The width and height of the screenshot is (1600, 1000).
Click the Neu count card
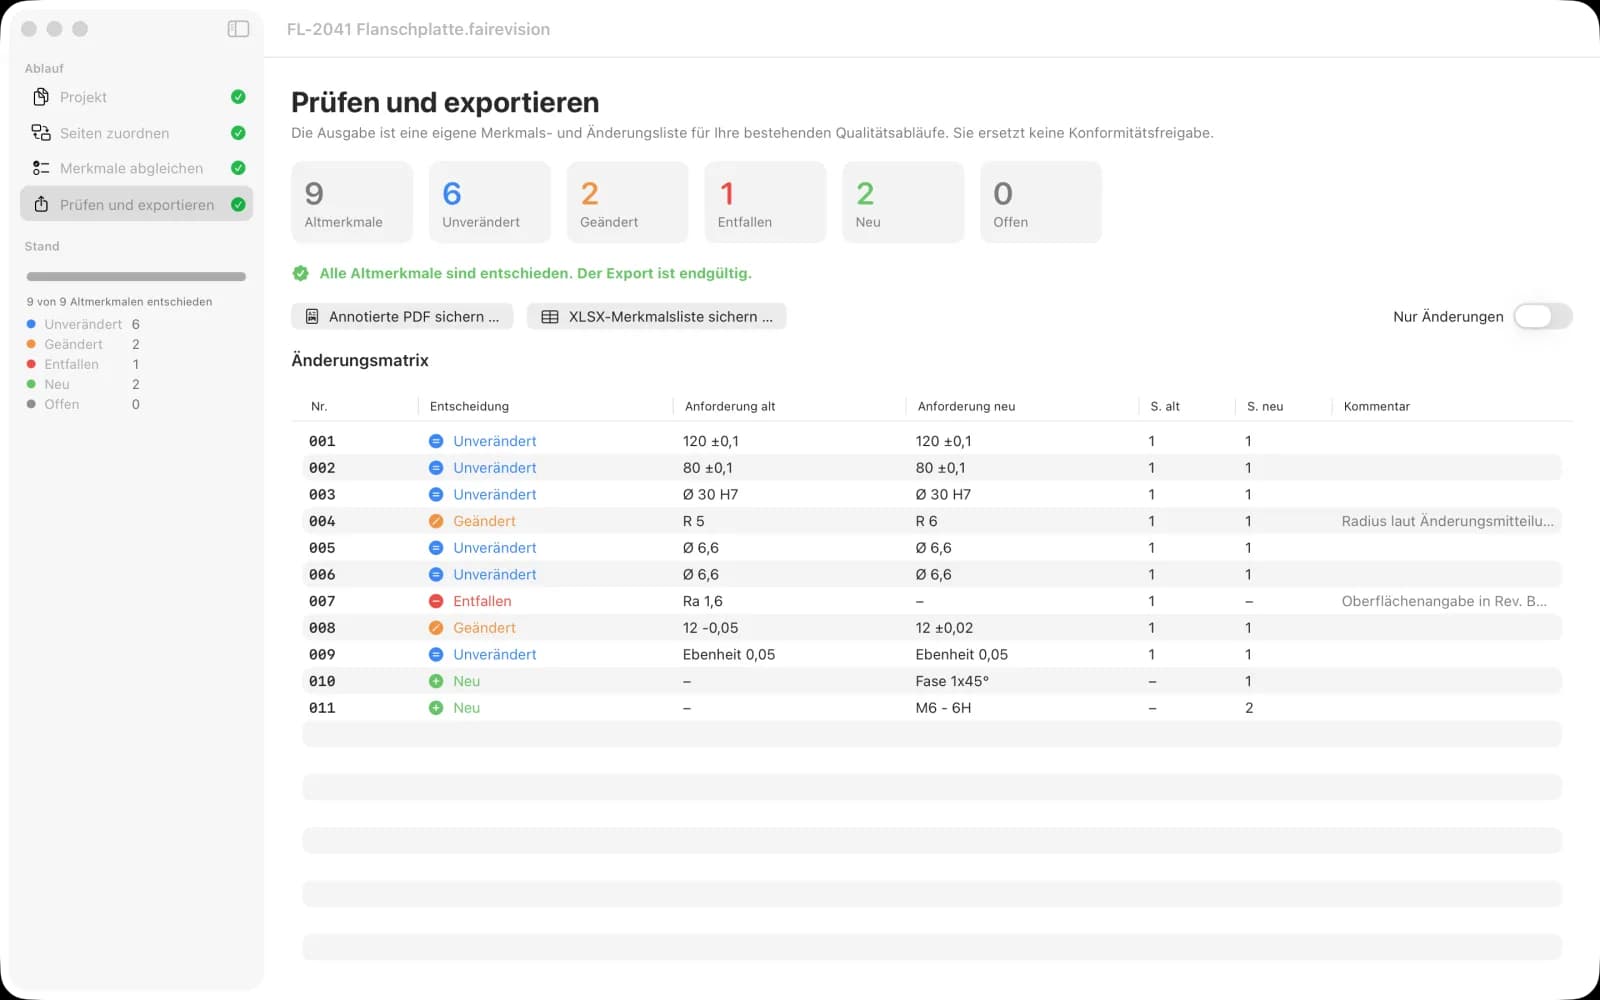click(903, 202)
